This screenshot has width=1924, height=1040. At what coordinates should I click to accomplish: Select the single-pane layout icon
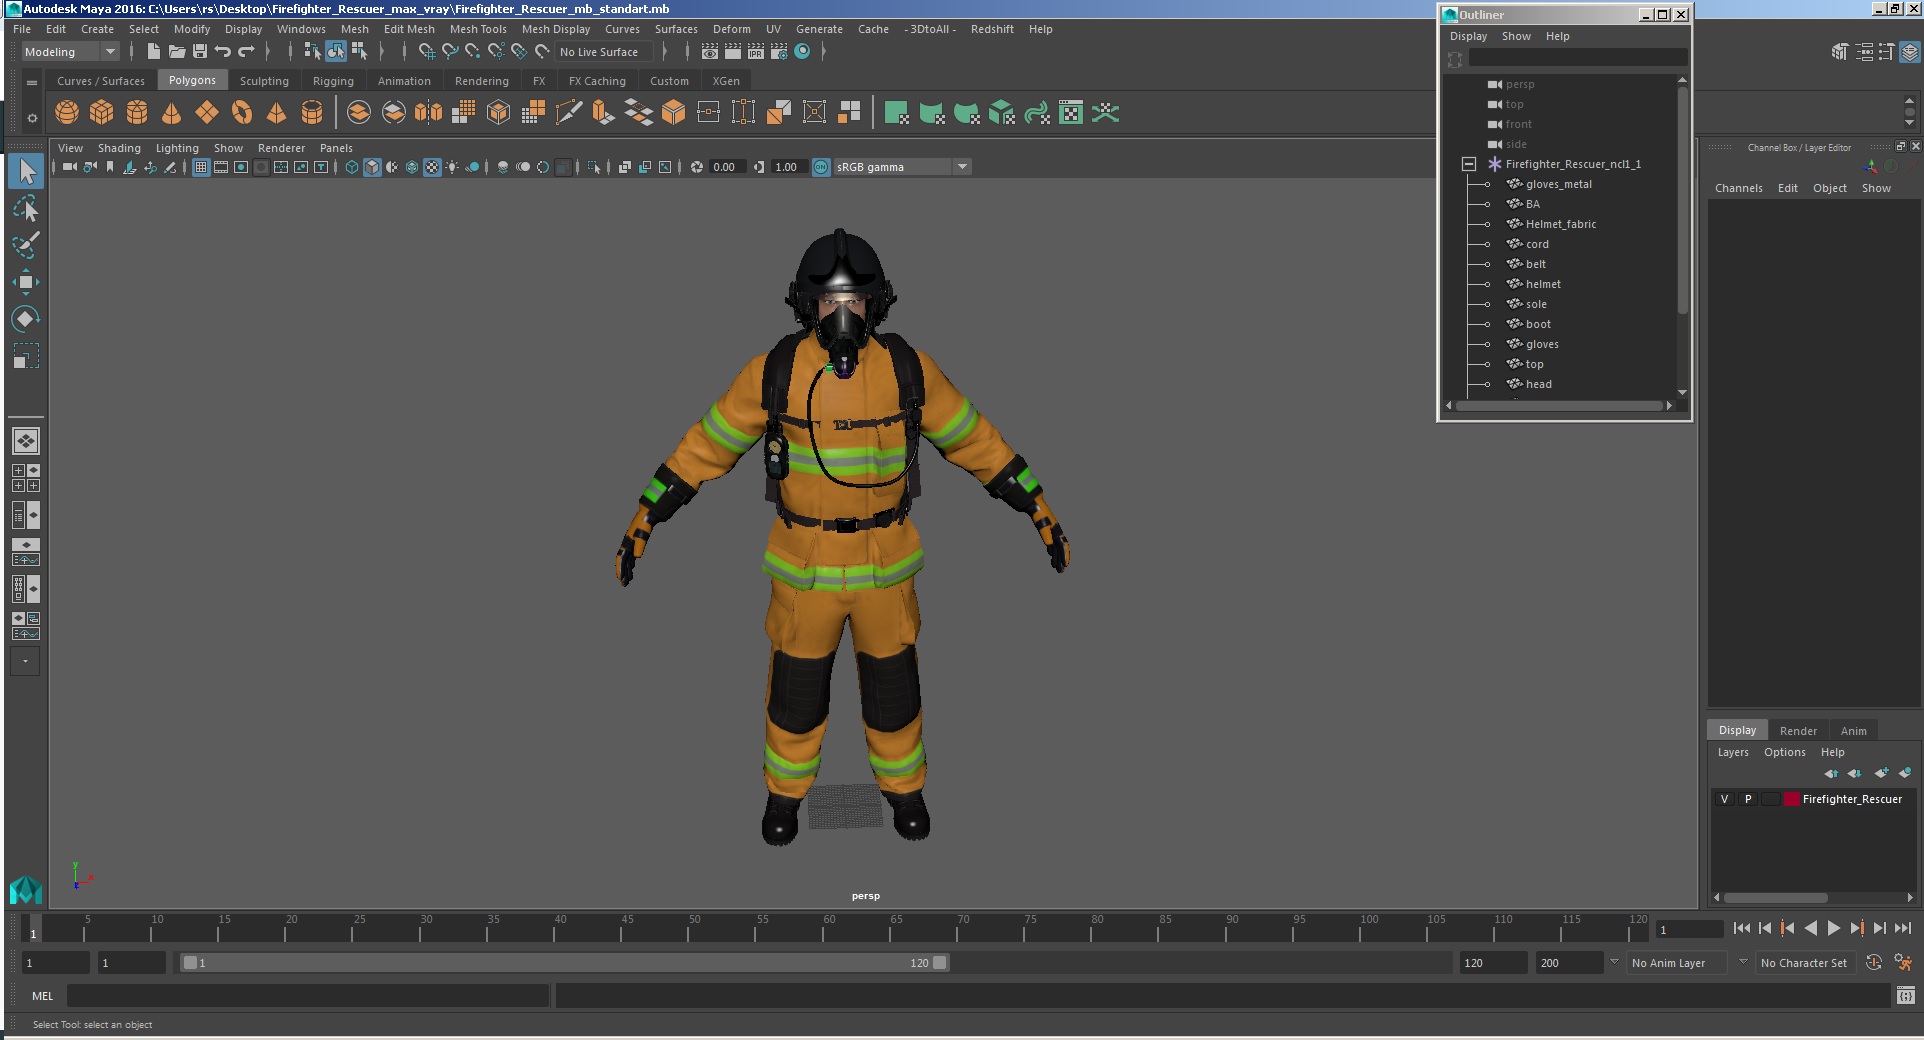[x=26, y=441]
